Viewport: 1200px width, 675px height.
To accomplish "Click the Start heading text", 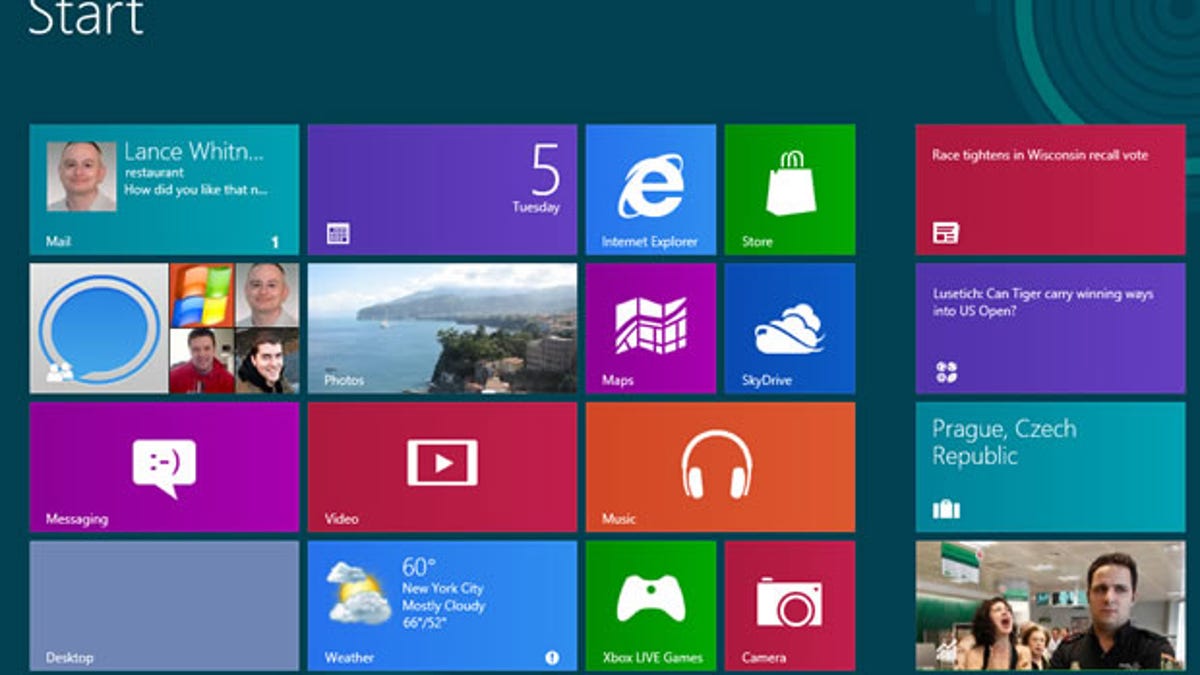I will [x=86, y=18].
